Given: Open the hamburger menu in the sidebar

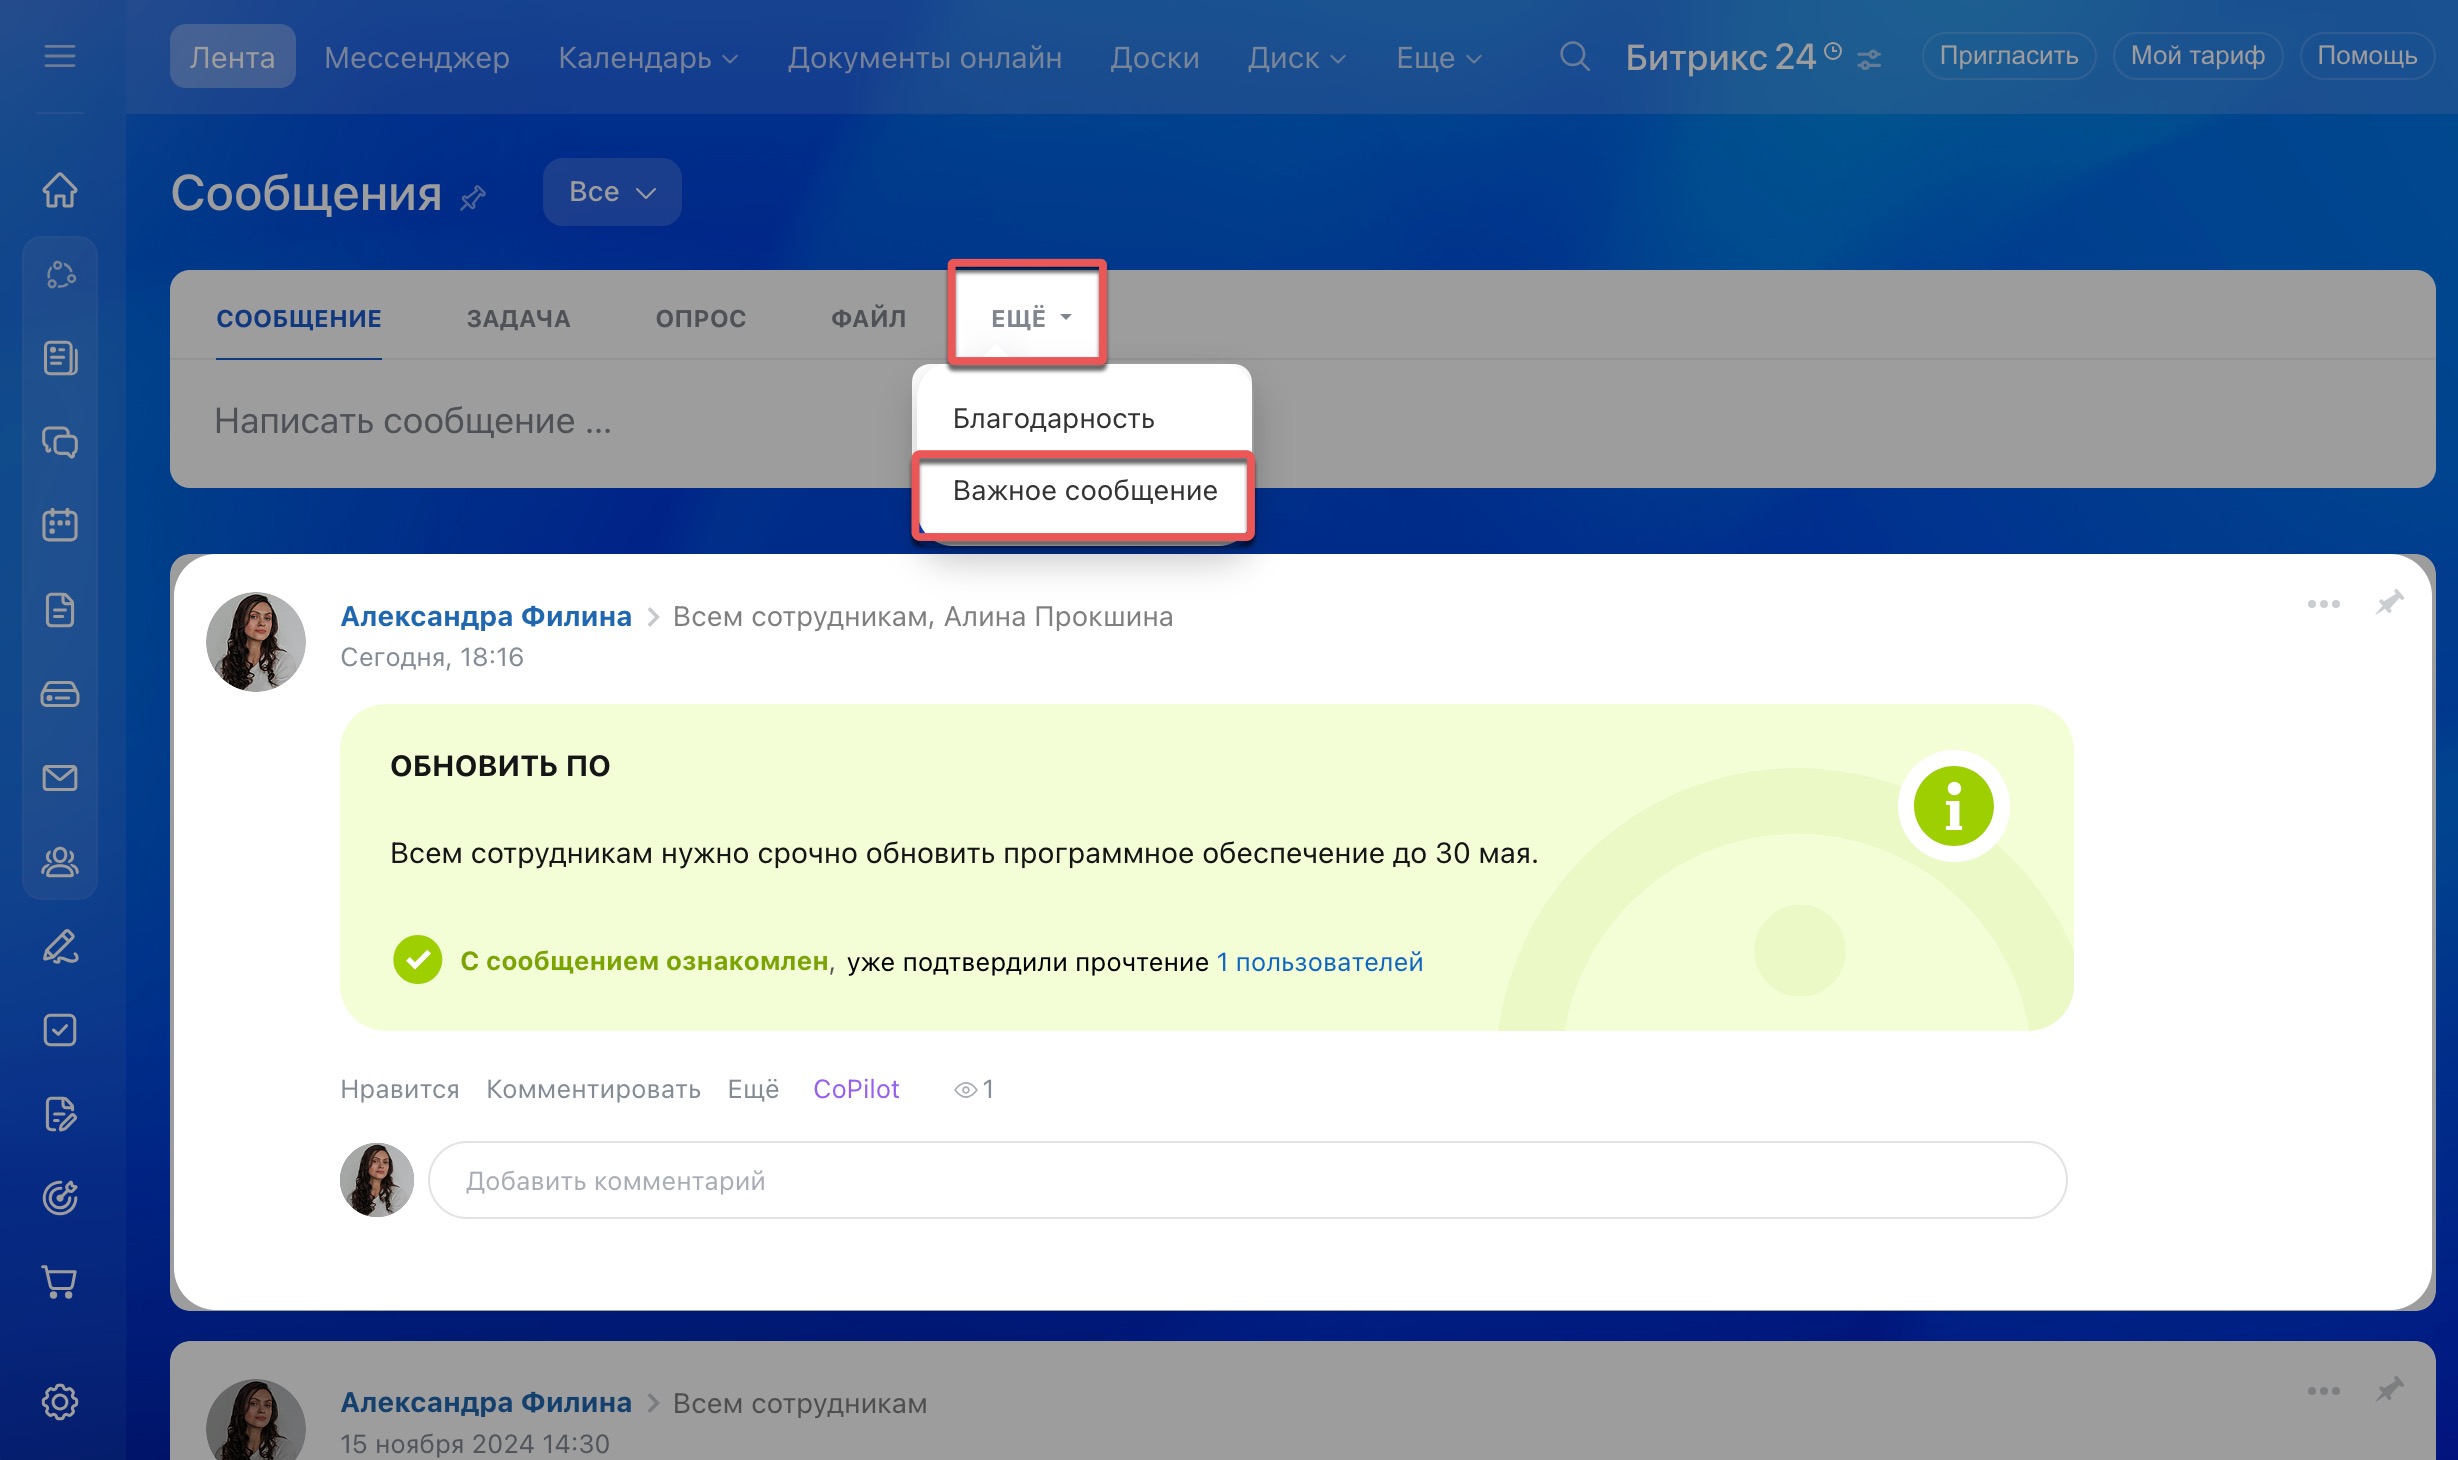Looking at the screenshot, I should [x=60, y=56].
